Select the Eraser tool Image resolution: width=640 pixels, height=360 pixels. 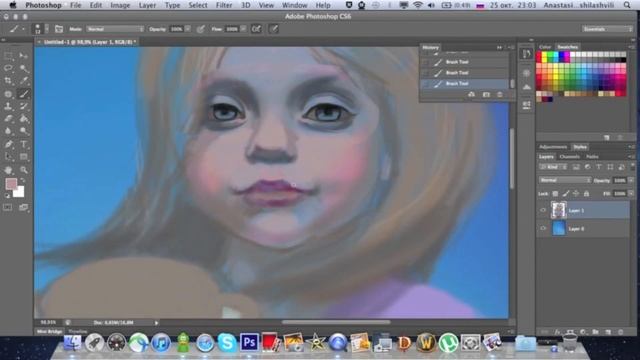(8, 119)
